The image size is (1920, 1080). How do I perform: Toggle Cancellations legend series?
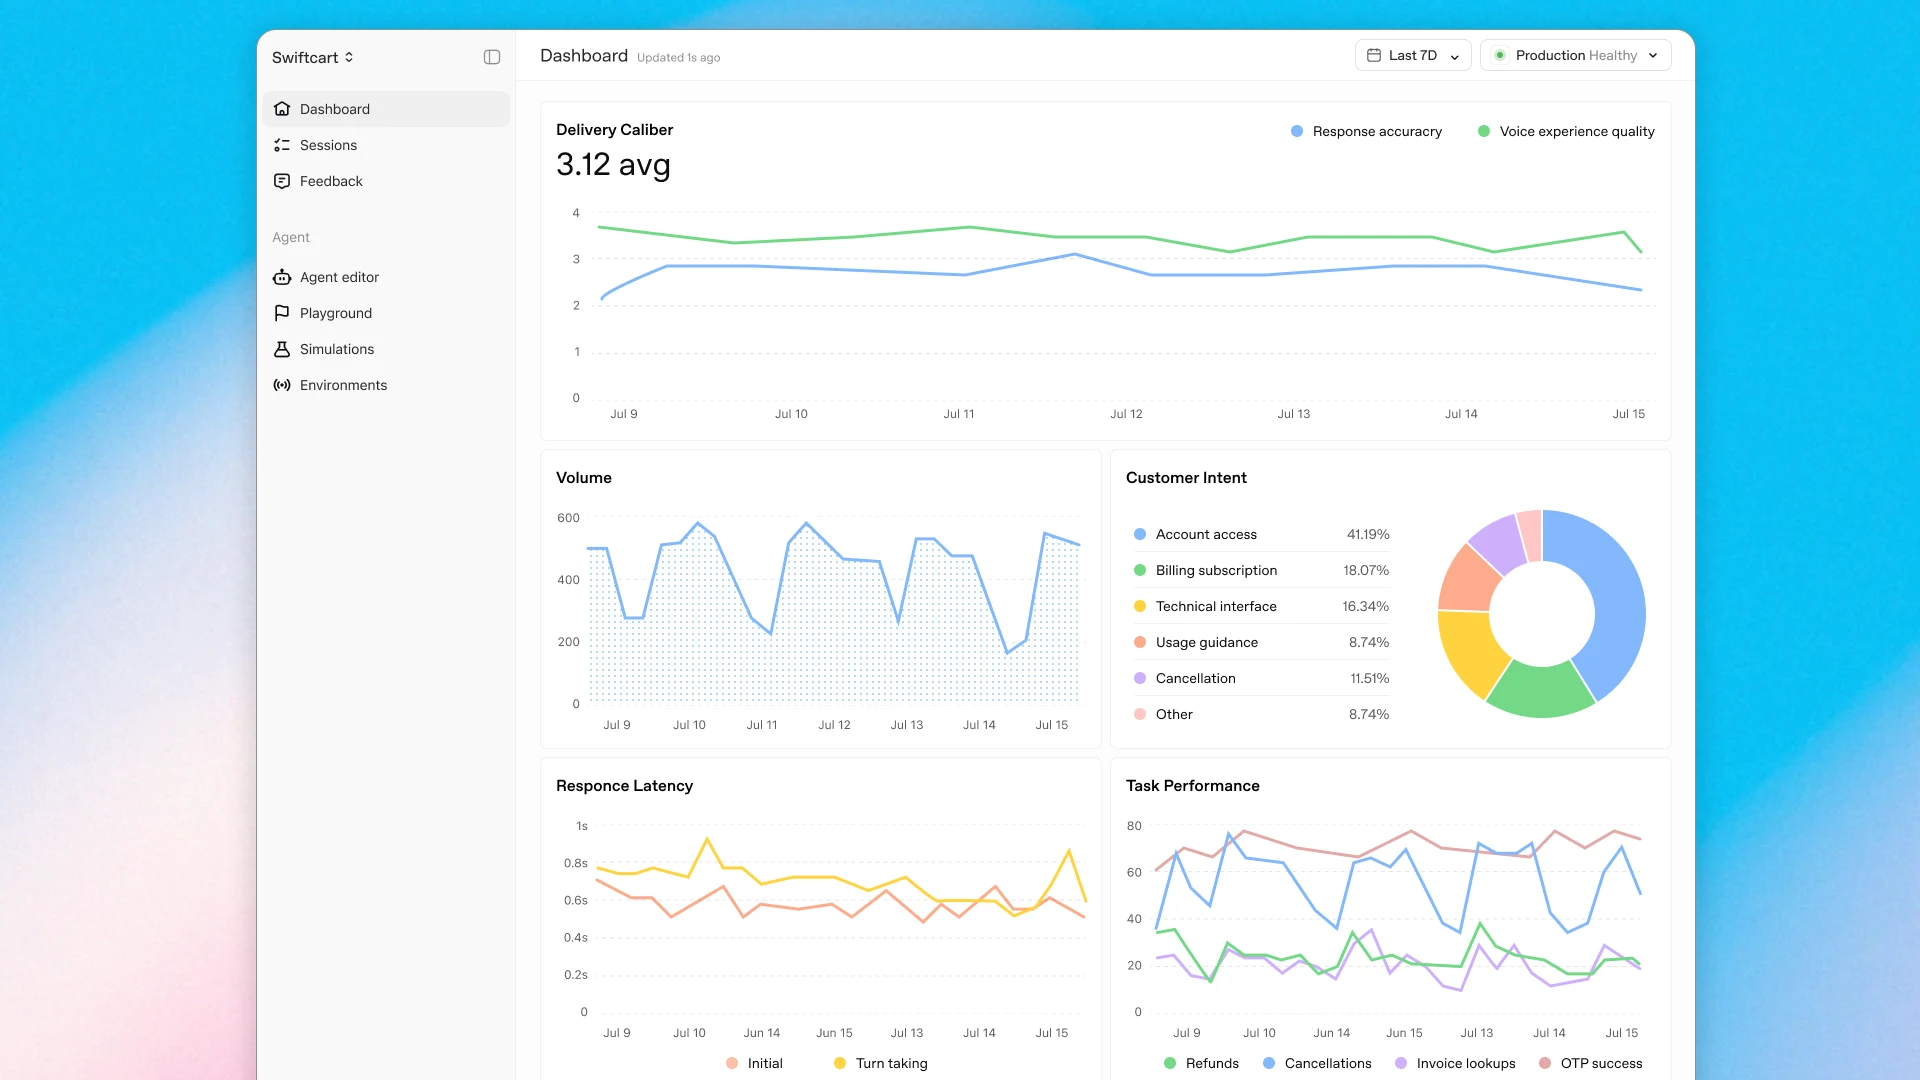click(x=1317, y=1063)
